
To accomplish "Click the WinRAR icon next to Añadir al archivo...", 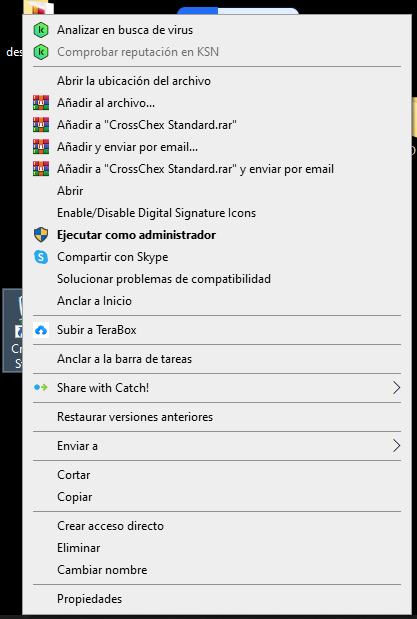I will pos(41,103).
